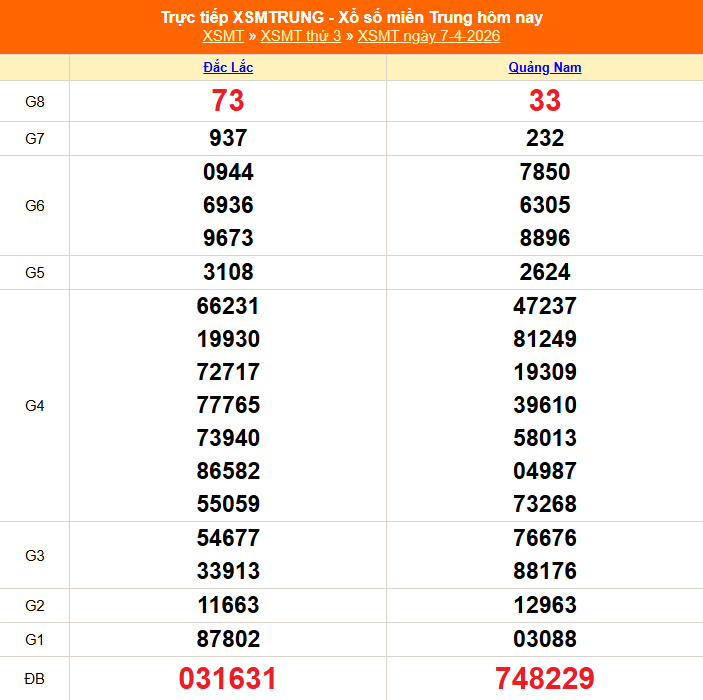Select G6 number 6936
The height and width of the screenshot is (700, 703).
tap(228, 205)
